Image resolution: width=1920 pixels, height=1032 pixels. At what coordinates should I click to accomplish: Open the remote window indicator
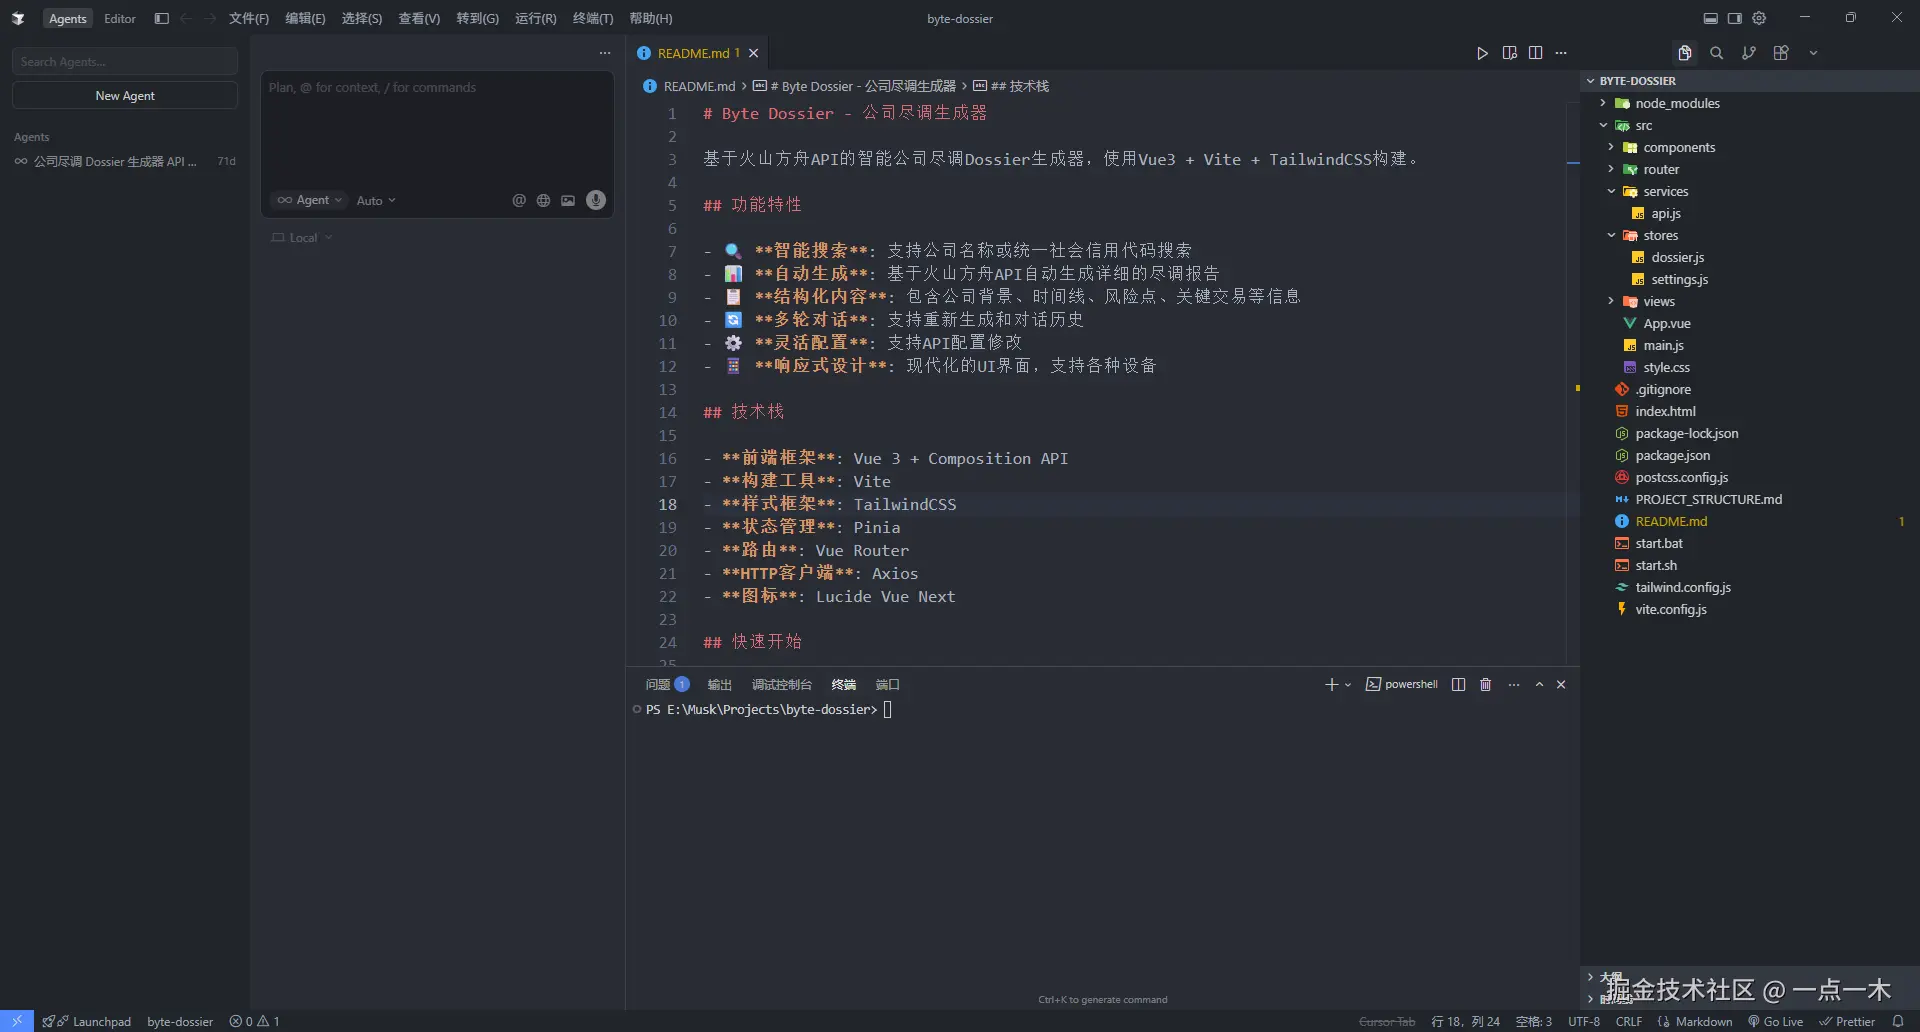coord(17,1021)
